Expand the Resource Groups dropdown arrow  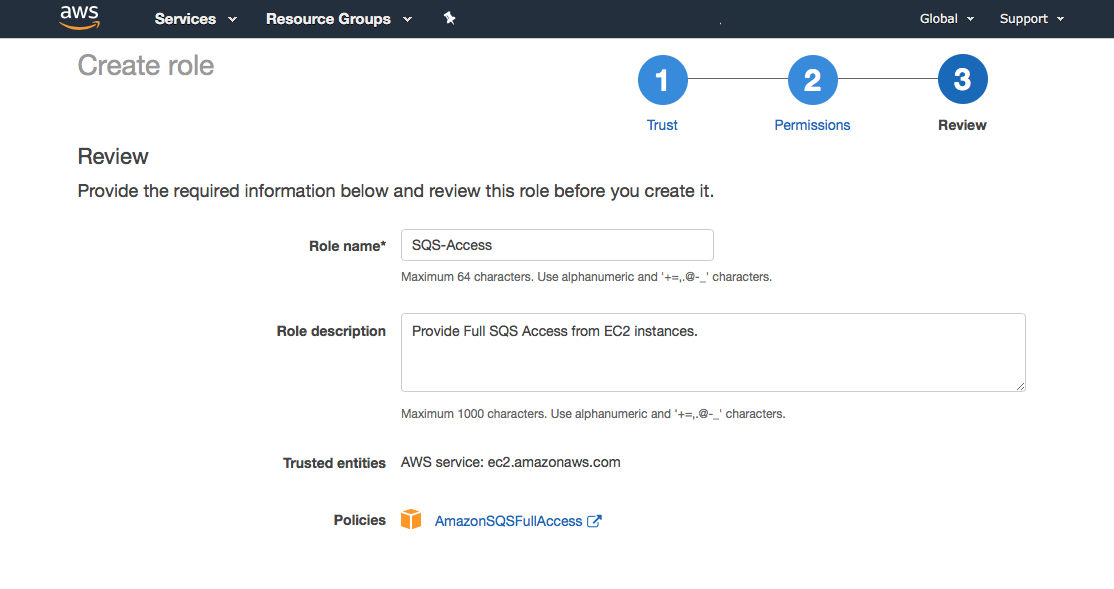click(x=407, y=19)
